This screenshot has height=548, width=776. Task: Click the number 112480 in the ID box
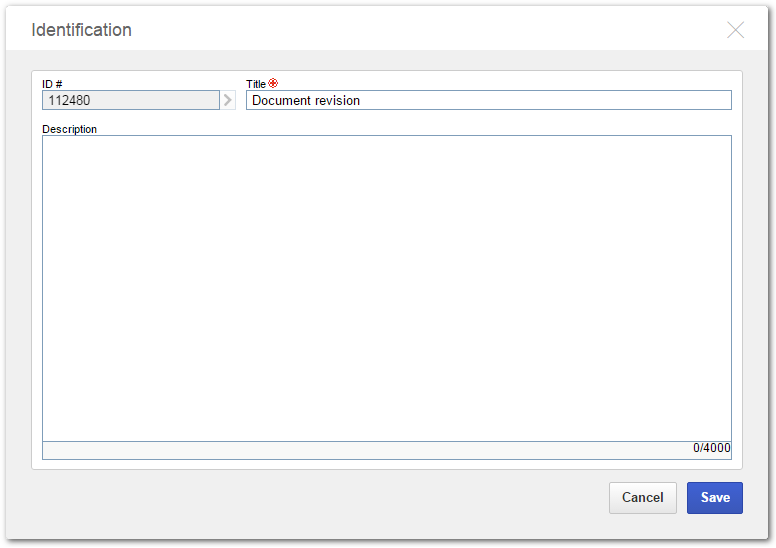click(x=69, y=100)
